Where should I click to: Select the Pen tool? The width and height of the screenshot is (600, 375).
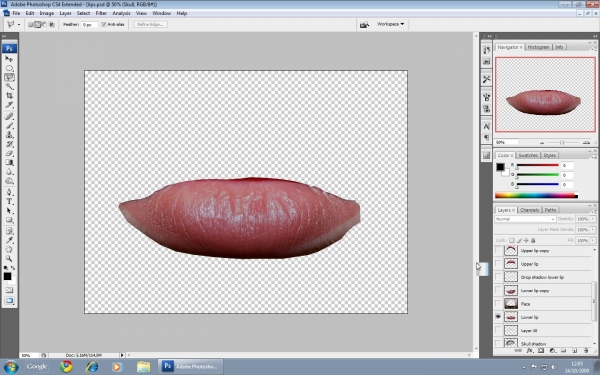click(x=9, y=192)
